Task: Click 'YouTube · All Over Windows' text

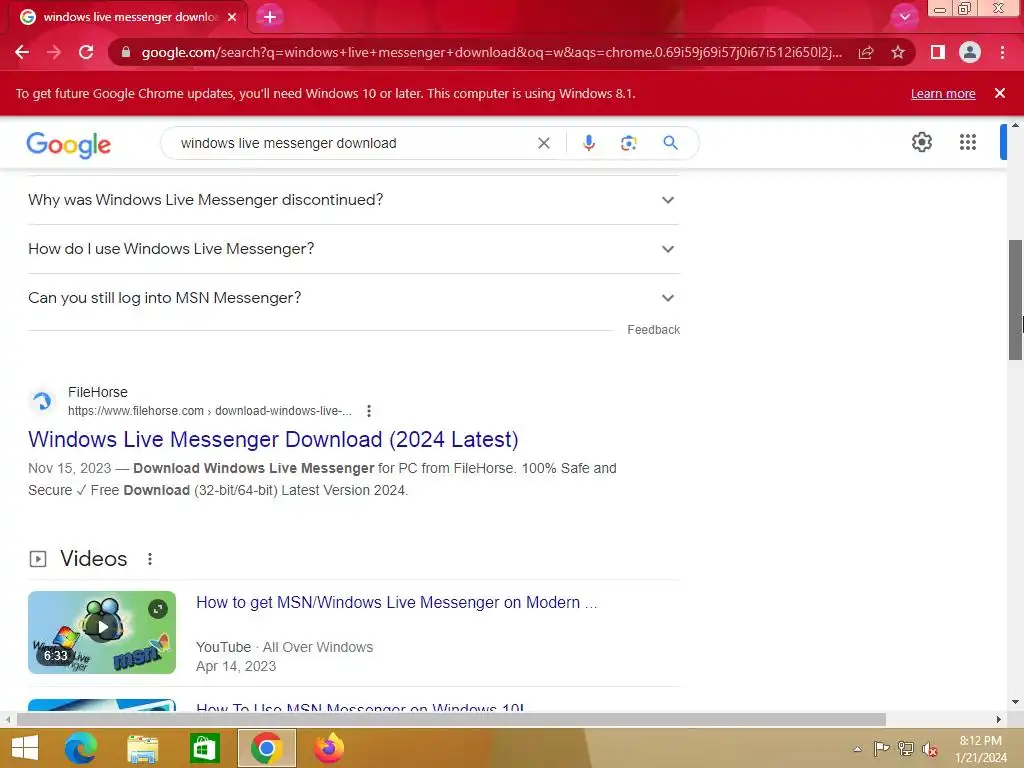Action: point(285,647)
